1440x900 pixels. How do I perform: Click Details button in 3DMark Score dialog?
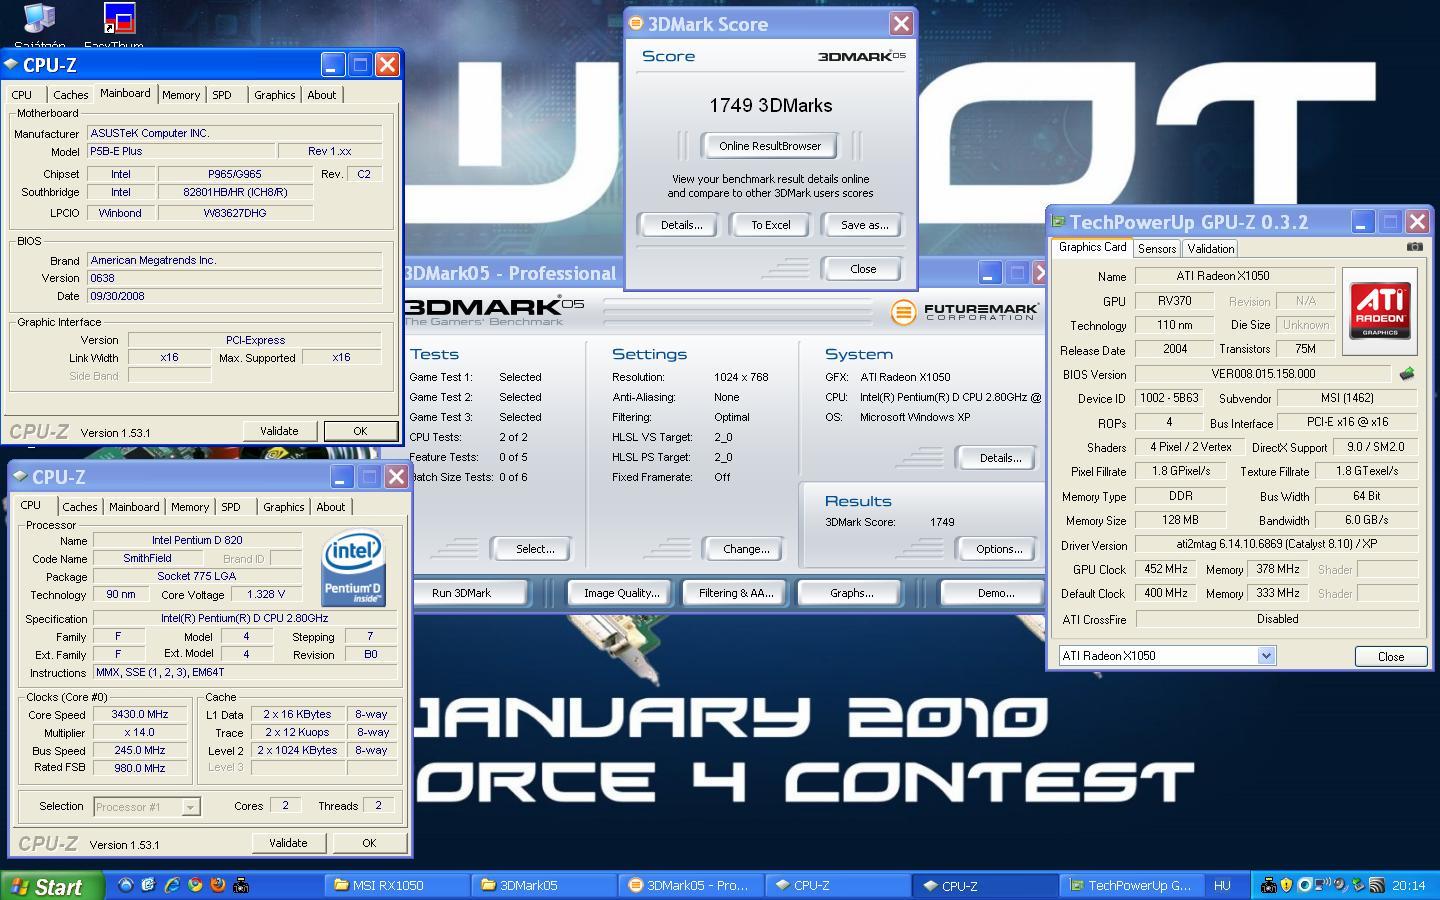tap(681, 225)
